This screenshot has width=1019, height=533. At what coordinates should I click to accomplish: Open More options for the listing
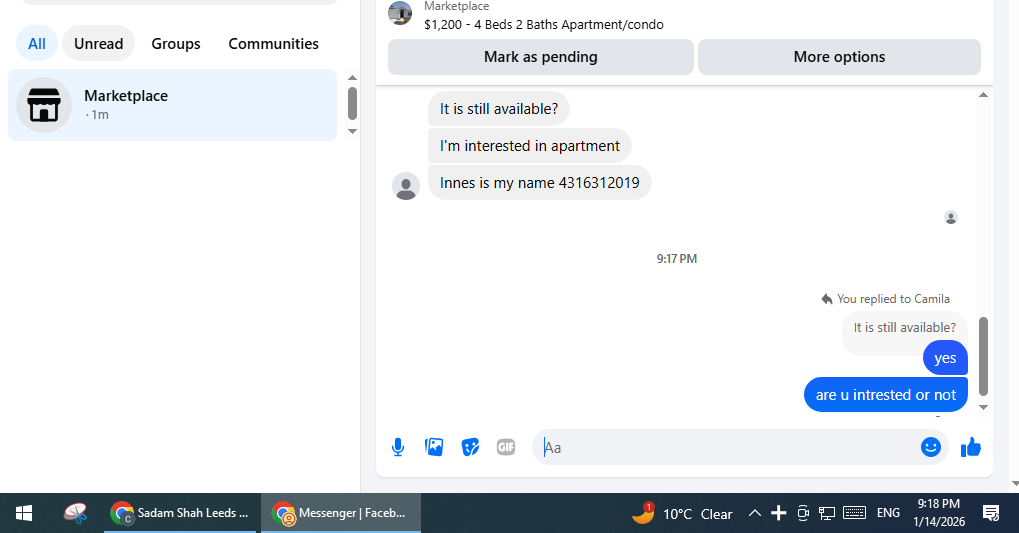[839, 57]
